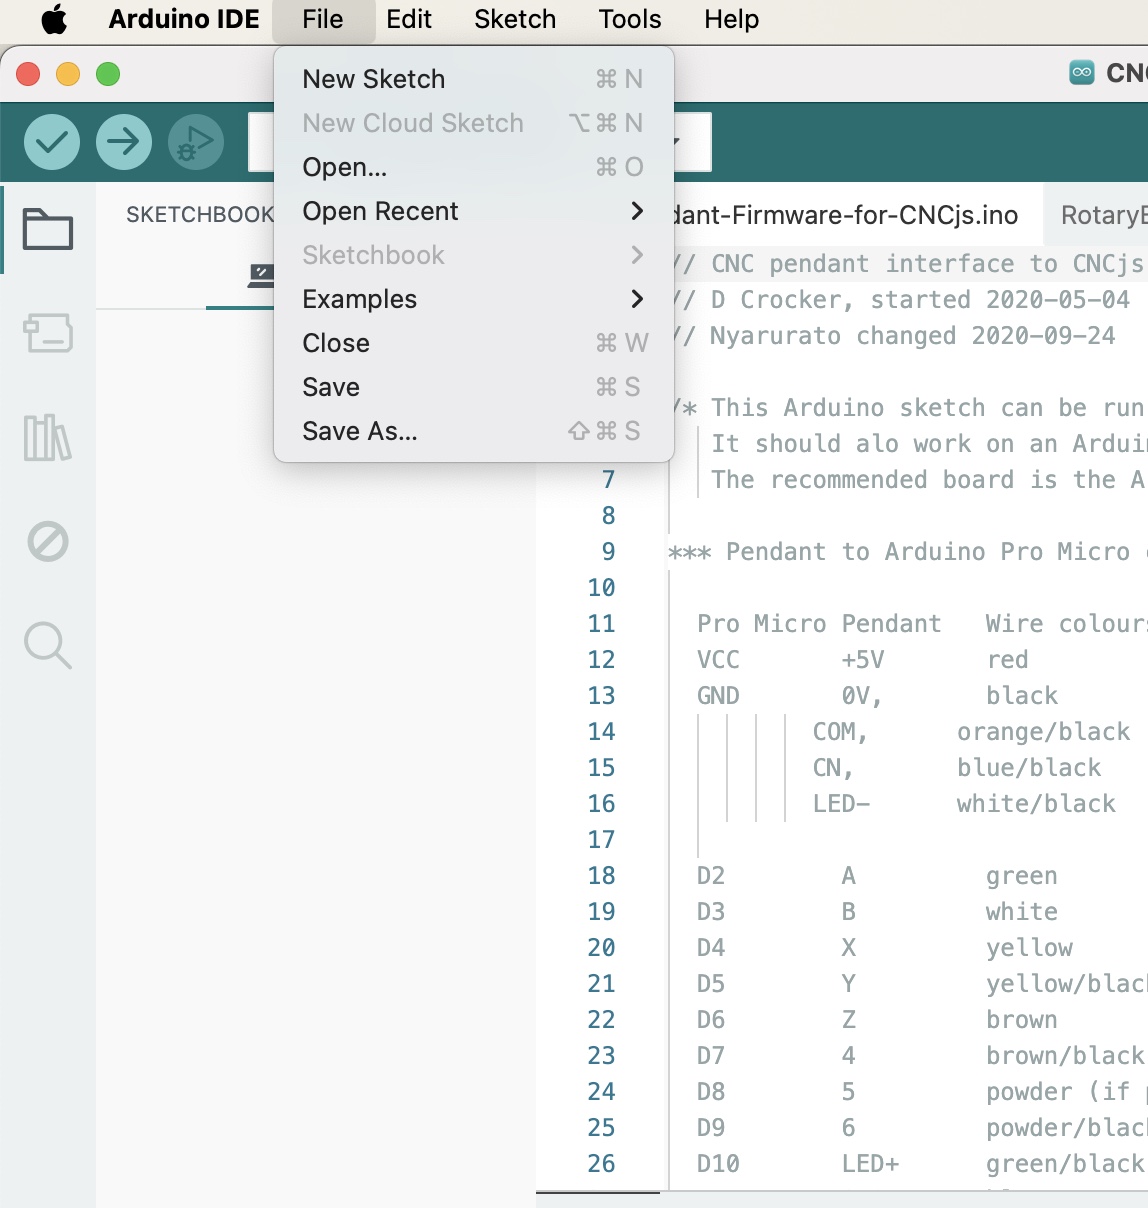Click the horizontal scrollbar under the editor
The height and width of the screenshot is (1208, 1148).
pos(598,1193)
